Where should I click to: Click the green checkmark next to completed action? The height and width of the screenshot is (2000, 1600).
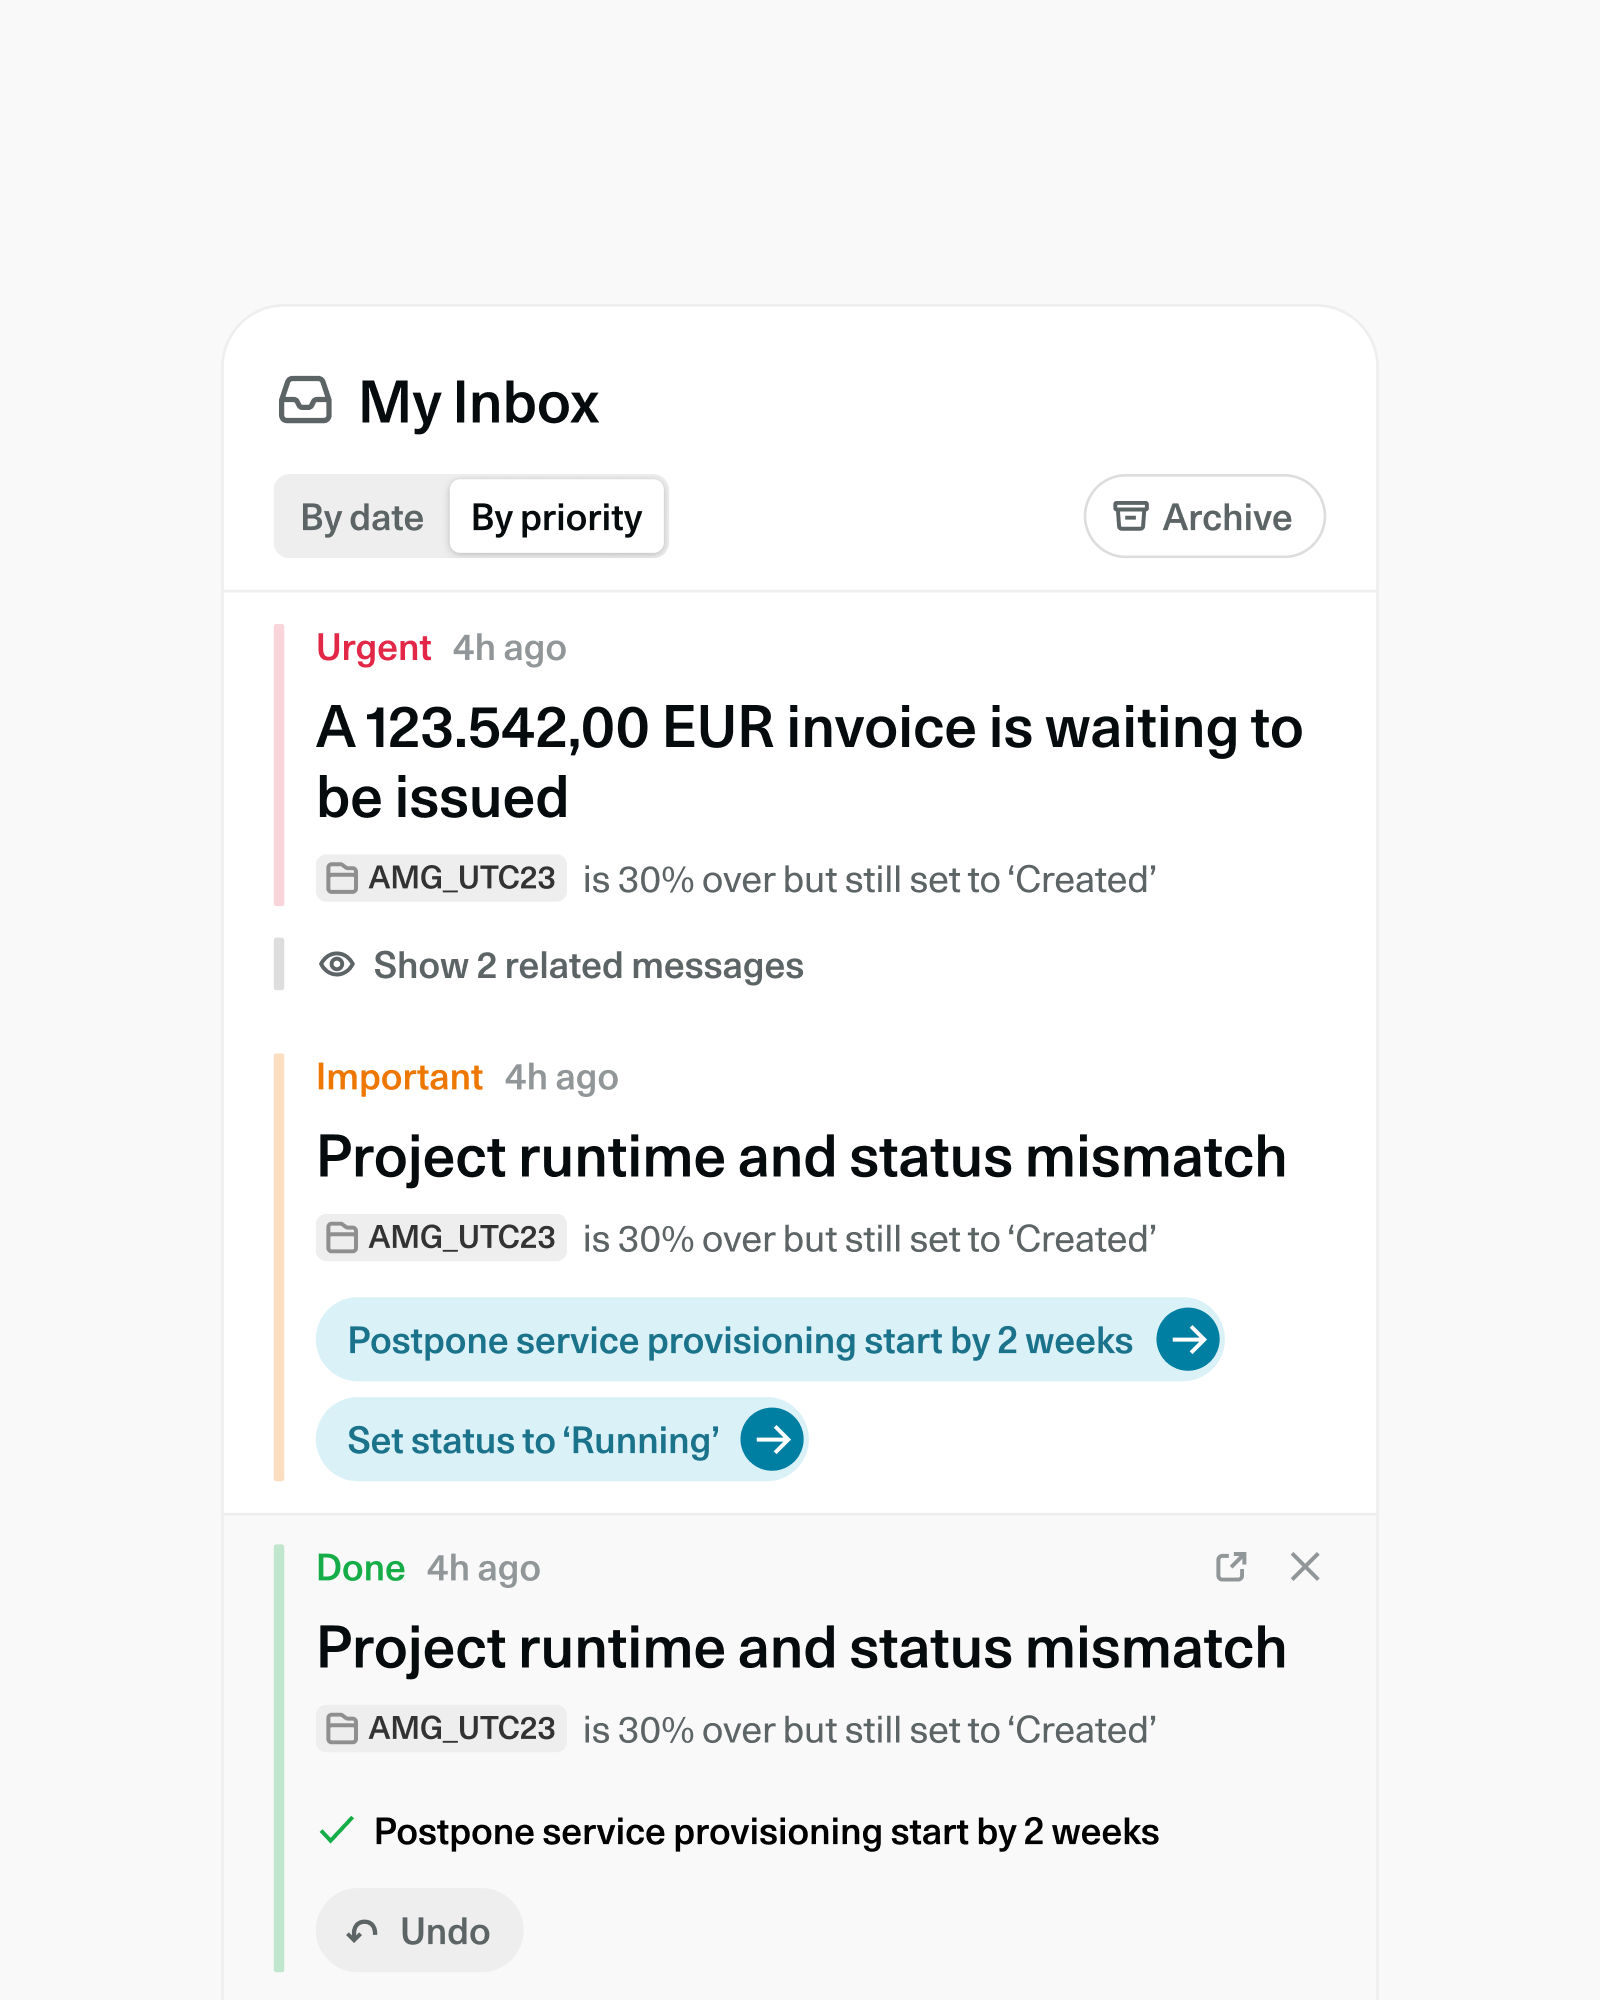(337, 1830)
